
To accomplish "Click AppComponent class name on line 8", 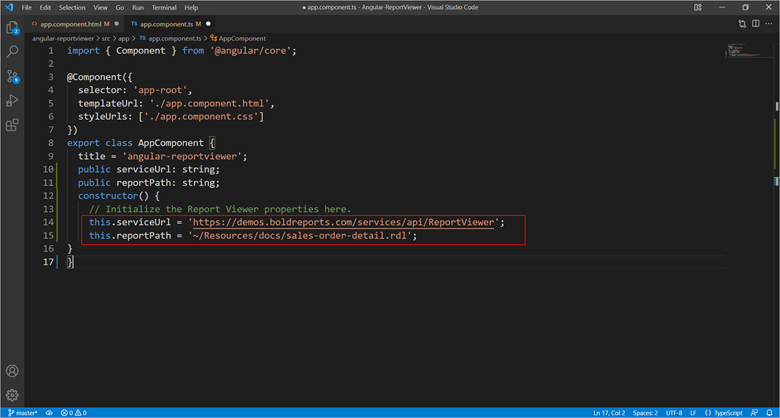I will pyautogui.click(x=171, y=143).
